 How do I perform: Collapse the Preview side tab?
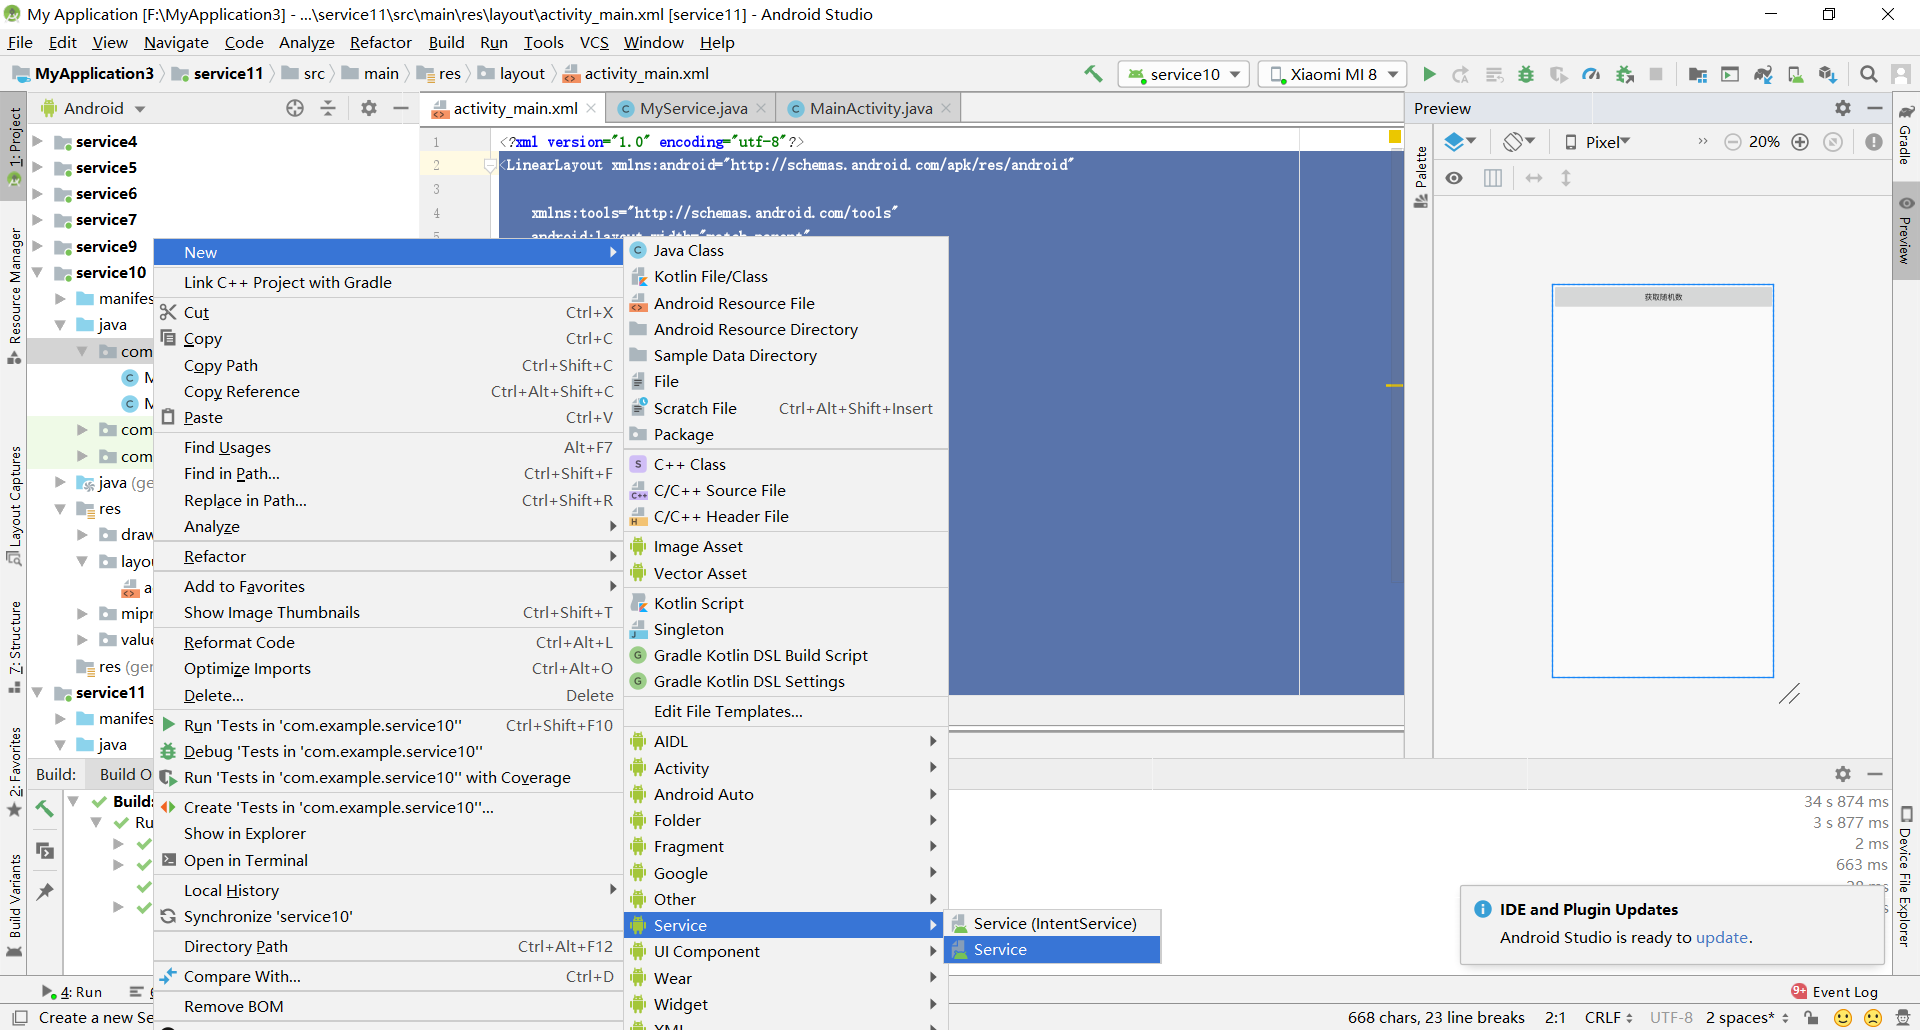click(x=1906, y=229)
